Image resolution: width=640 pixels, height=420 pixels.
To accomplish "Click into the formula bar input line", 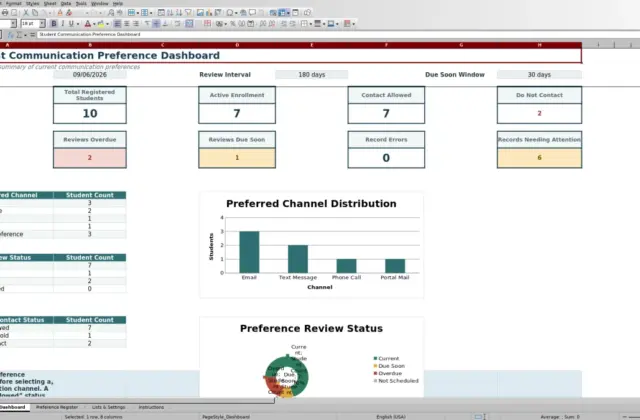I will 338,35.
